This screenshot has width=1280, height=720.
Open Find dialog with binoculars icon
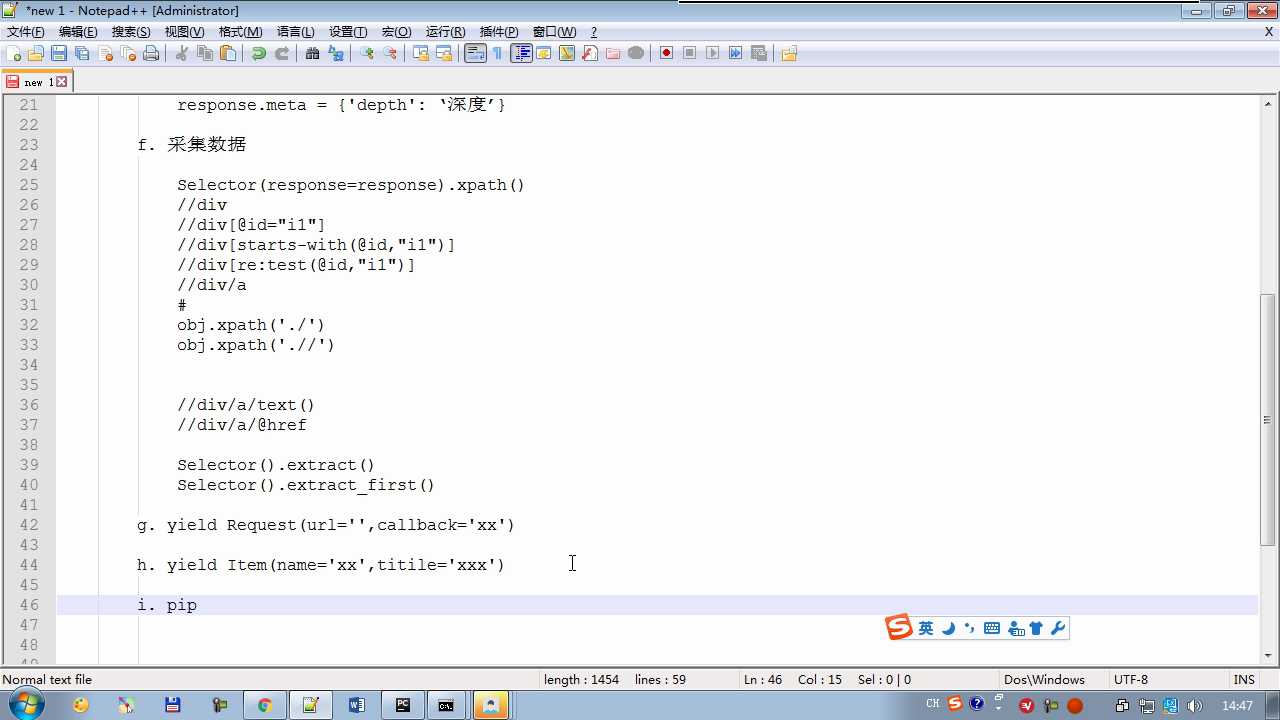(313, 54)
